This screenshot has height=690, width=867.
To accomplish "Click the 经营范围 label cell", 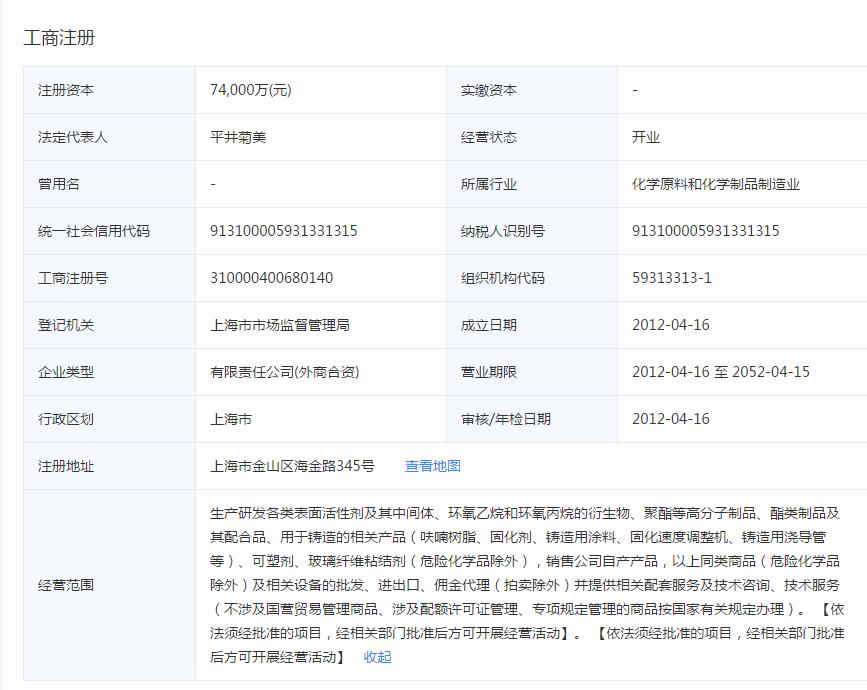I will tap(109, 585).
